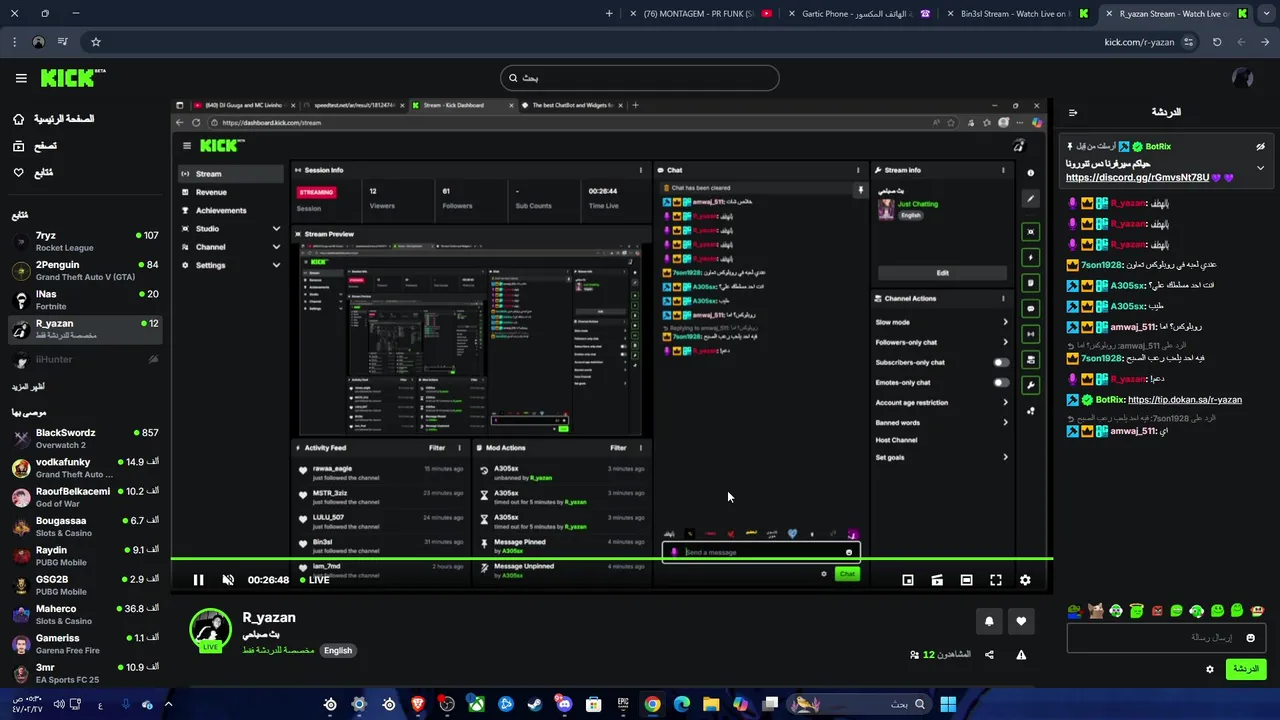Hide the pinned BotRix message
This screenshot has width=1280, height=720.
[x=1260, y=146]
